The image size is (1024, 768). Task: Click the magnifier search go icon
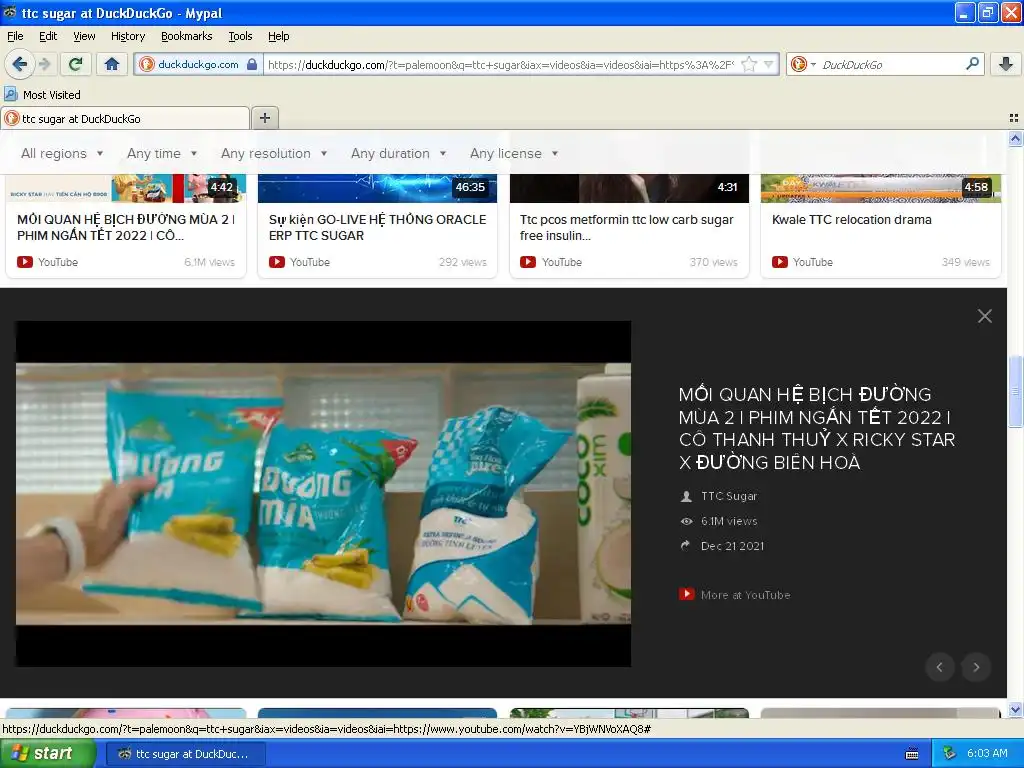click(x=972, y=64)
